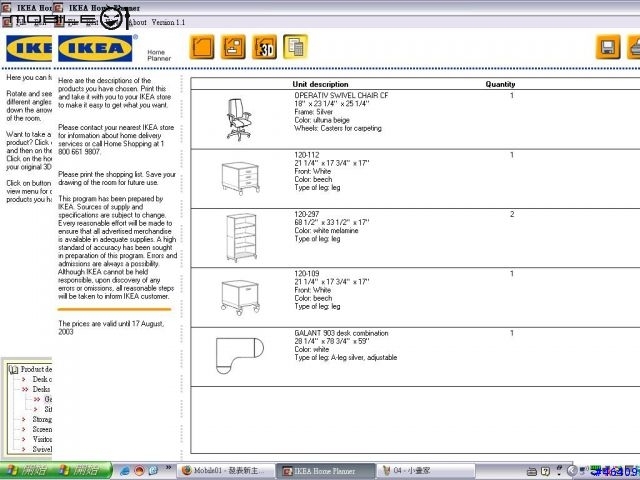Click the Unit description column header

point(320,84)
